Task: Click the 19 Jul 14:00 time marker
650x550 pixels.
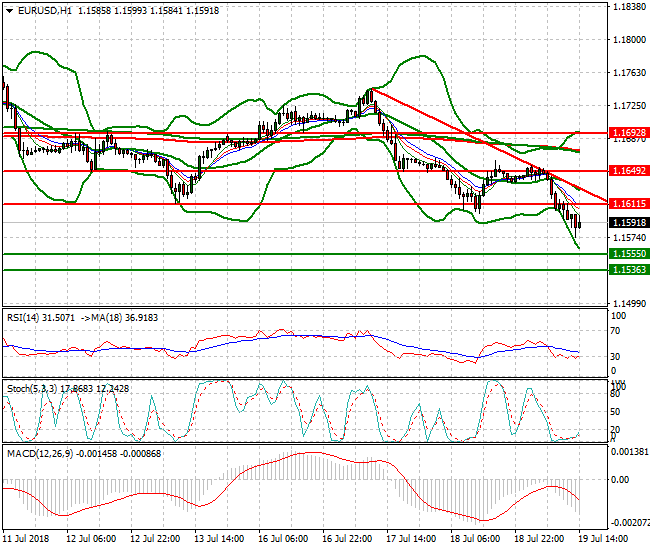Action: tap(616, 538)
